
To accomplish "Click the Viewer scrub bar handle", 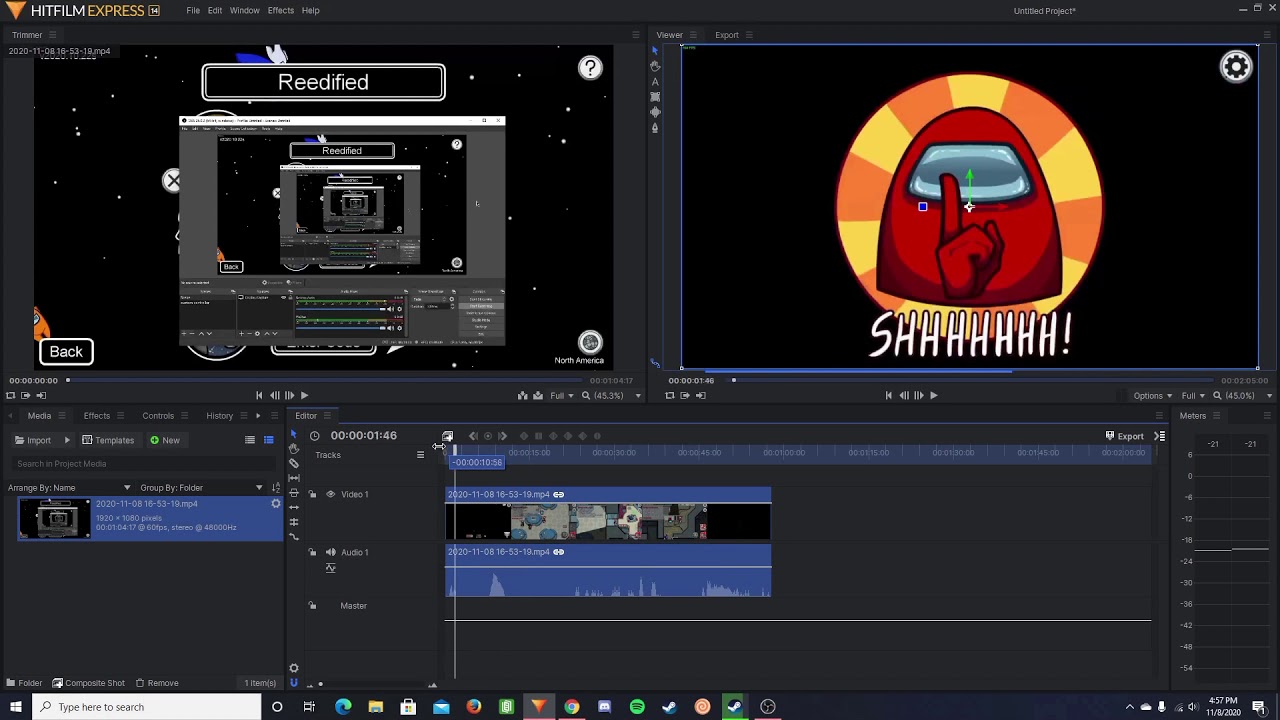I will click(x=733, y=380).
